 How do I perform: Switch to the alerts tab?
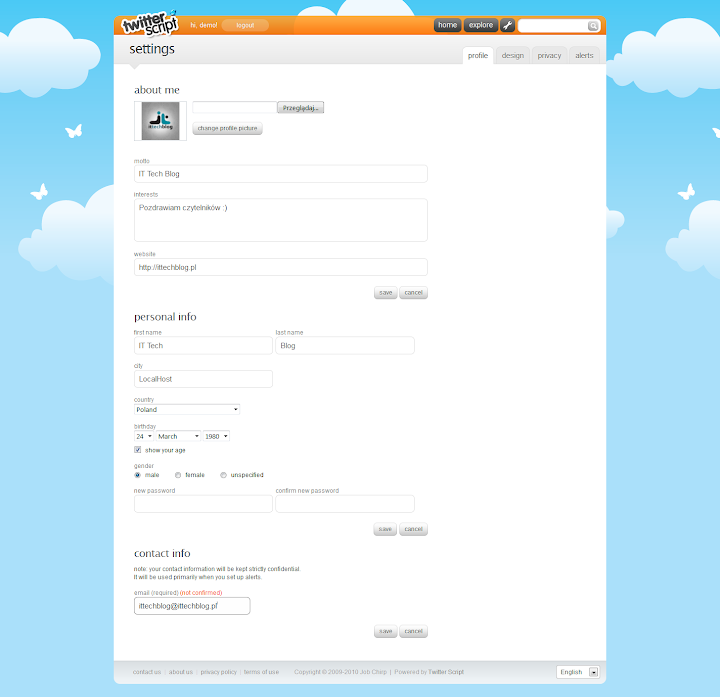[x=585, y=56]
